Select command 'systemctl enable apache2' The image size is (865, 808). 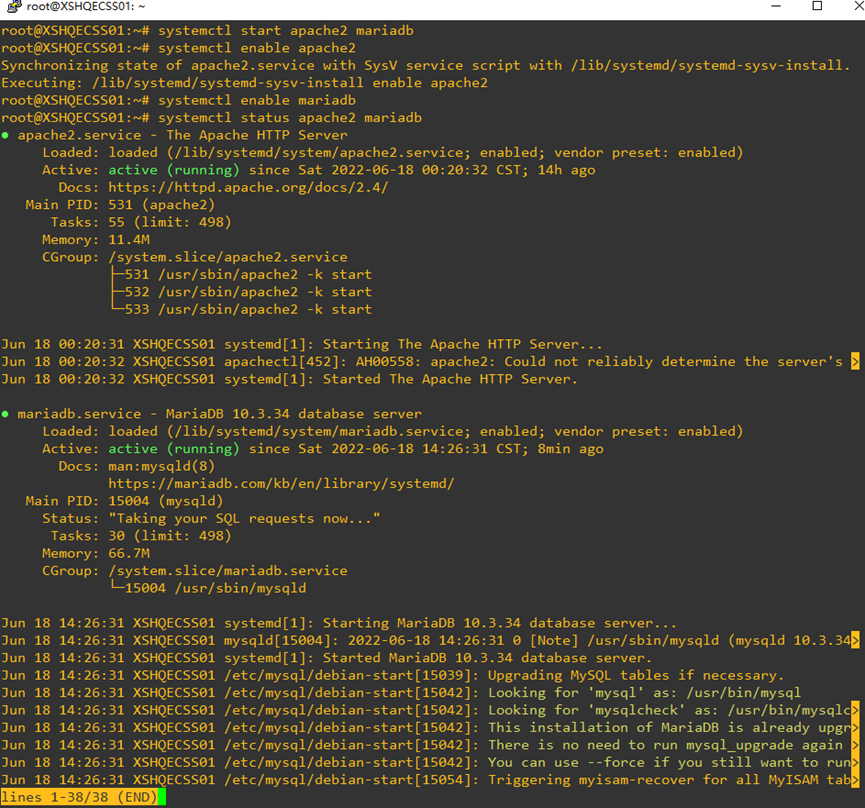pos(257,49)
